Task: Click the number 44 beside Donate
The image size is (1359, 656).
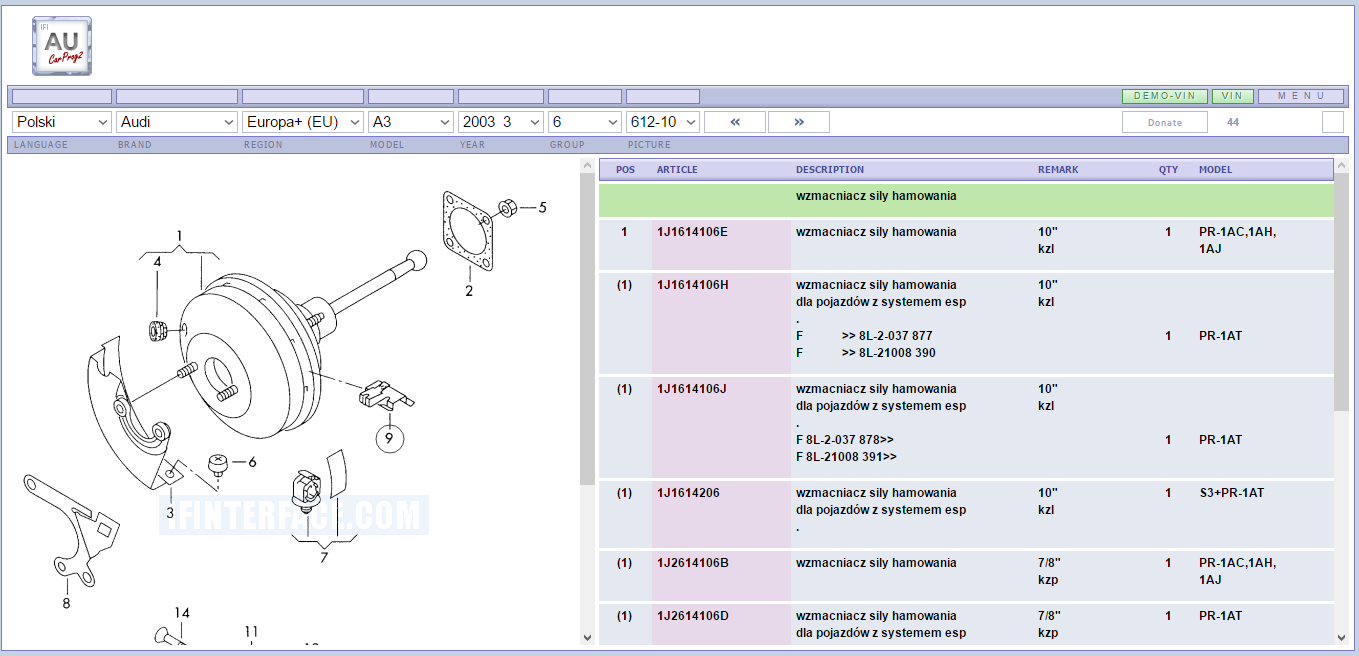Action: (1233, 122)
